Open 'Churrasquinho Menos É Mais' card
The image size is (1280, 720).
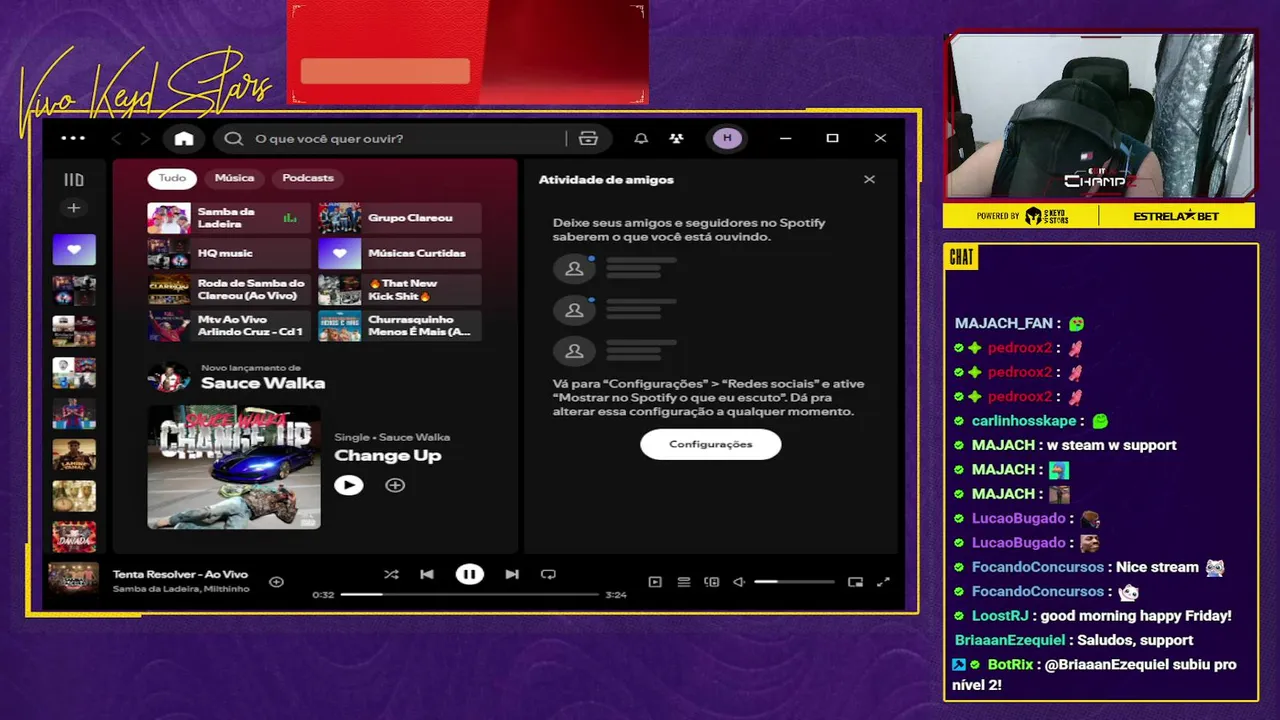coord(400,326)
